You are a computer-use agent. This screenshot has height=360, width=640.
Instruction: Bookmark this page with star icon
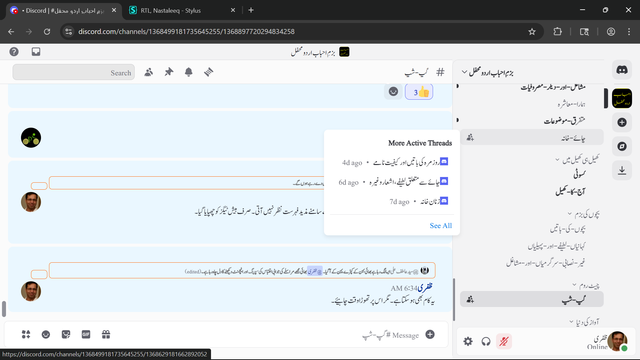click(532, 31)
